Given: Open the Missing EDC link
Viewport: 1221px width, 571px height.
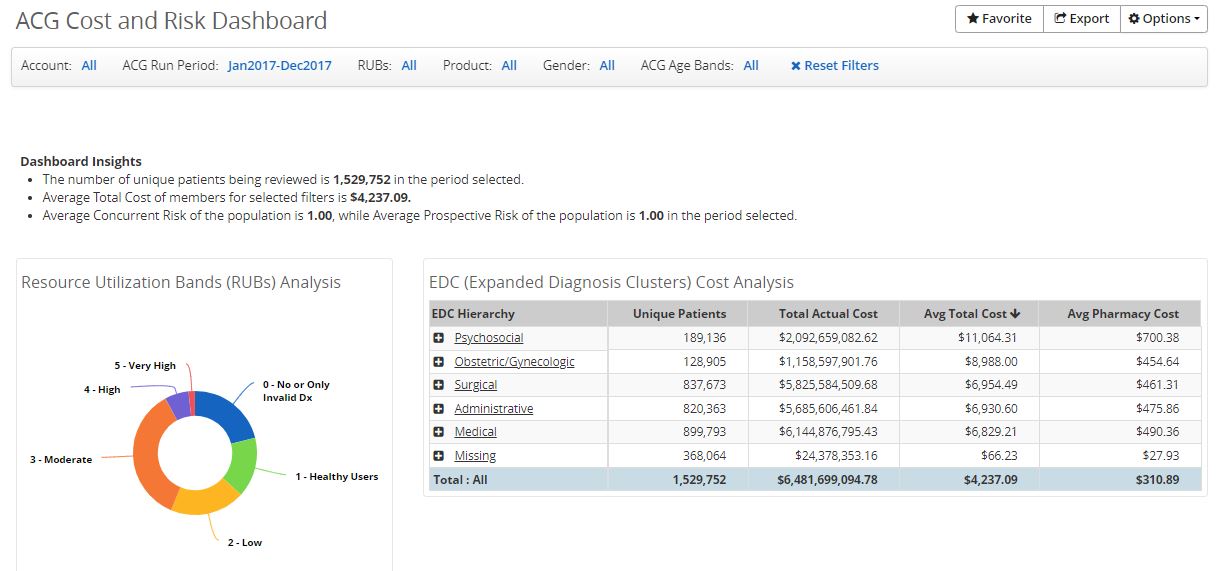Looking at the screenshot, I should click(475, 456).
